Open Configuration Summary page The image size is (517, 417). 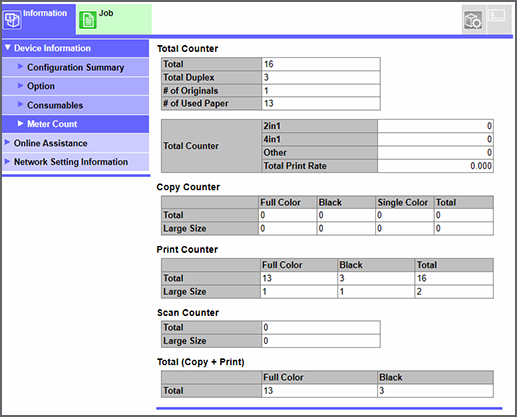[x=75, y=67]
